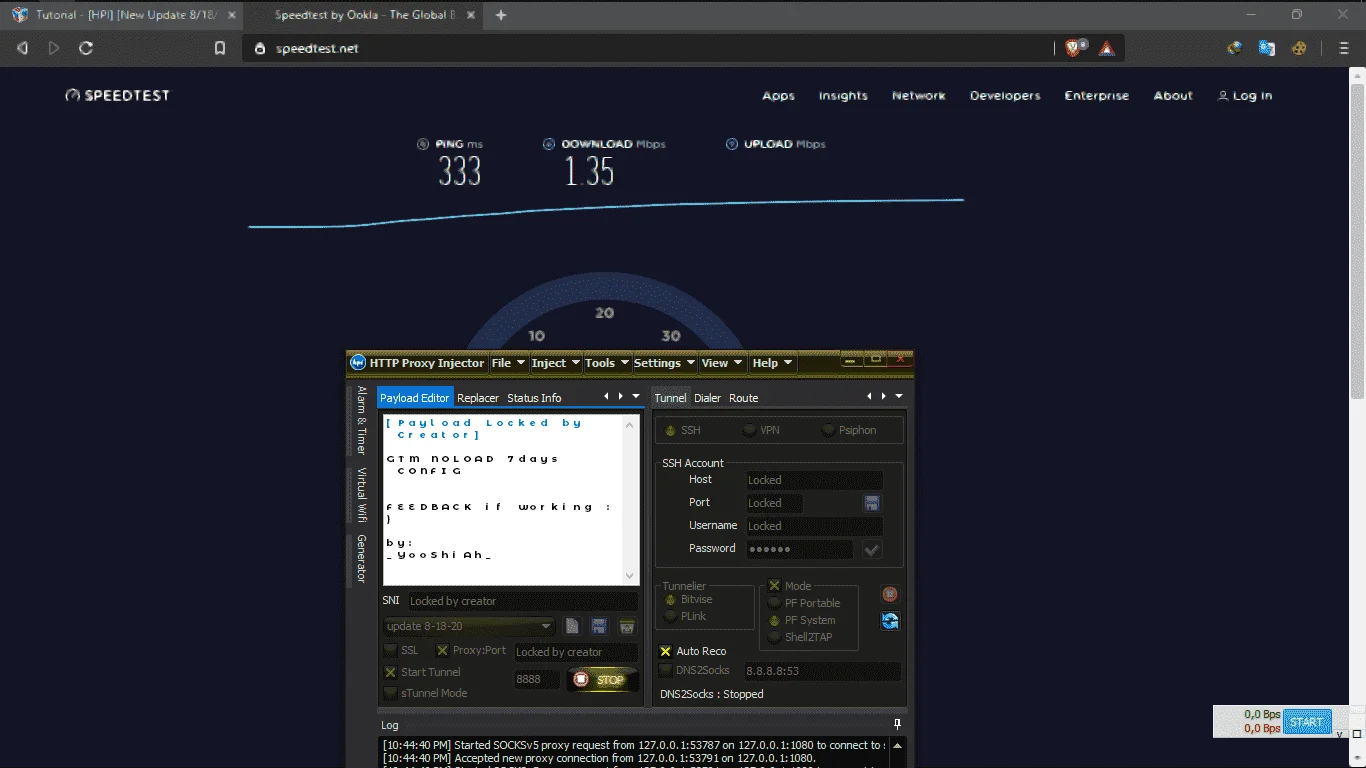Open the Help menu dropdown
Viewport: 1366px width, 768px height.
click(772, 363)
